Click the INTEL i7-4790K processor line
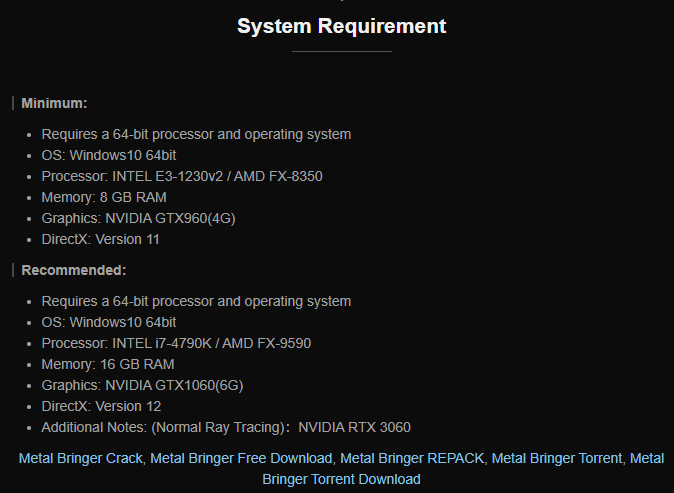 coord(176,343)
